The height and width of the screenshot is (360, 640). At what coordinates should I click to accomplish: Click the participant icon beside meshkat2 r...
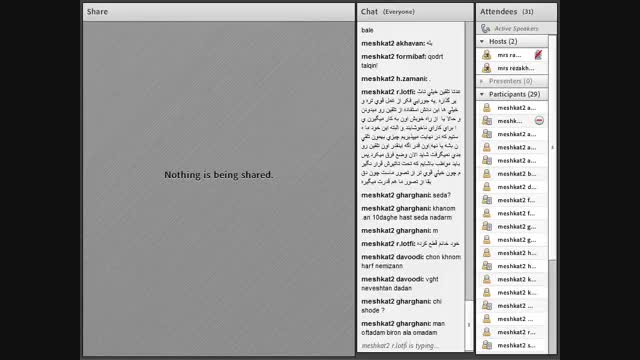487,332
